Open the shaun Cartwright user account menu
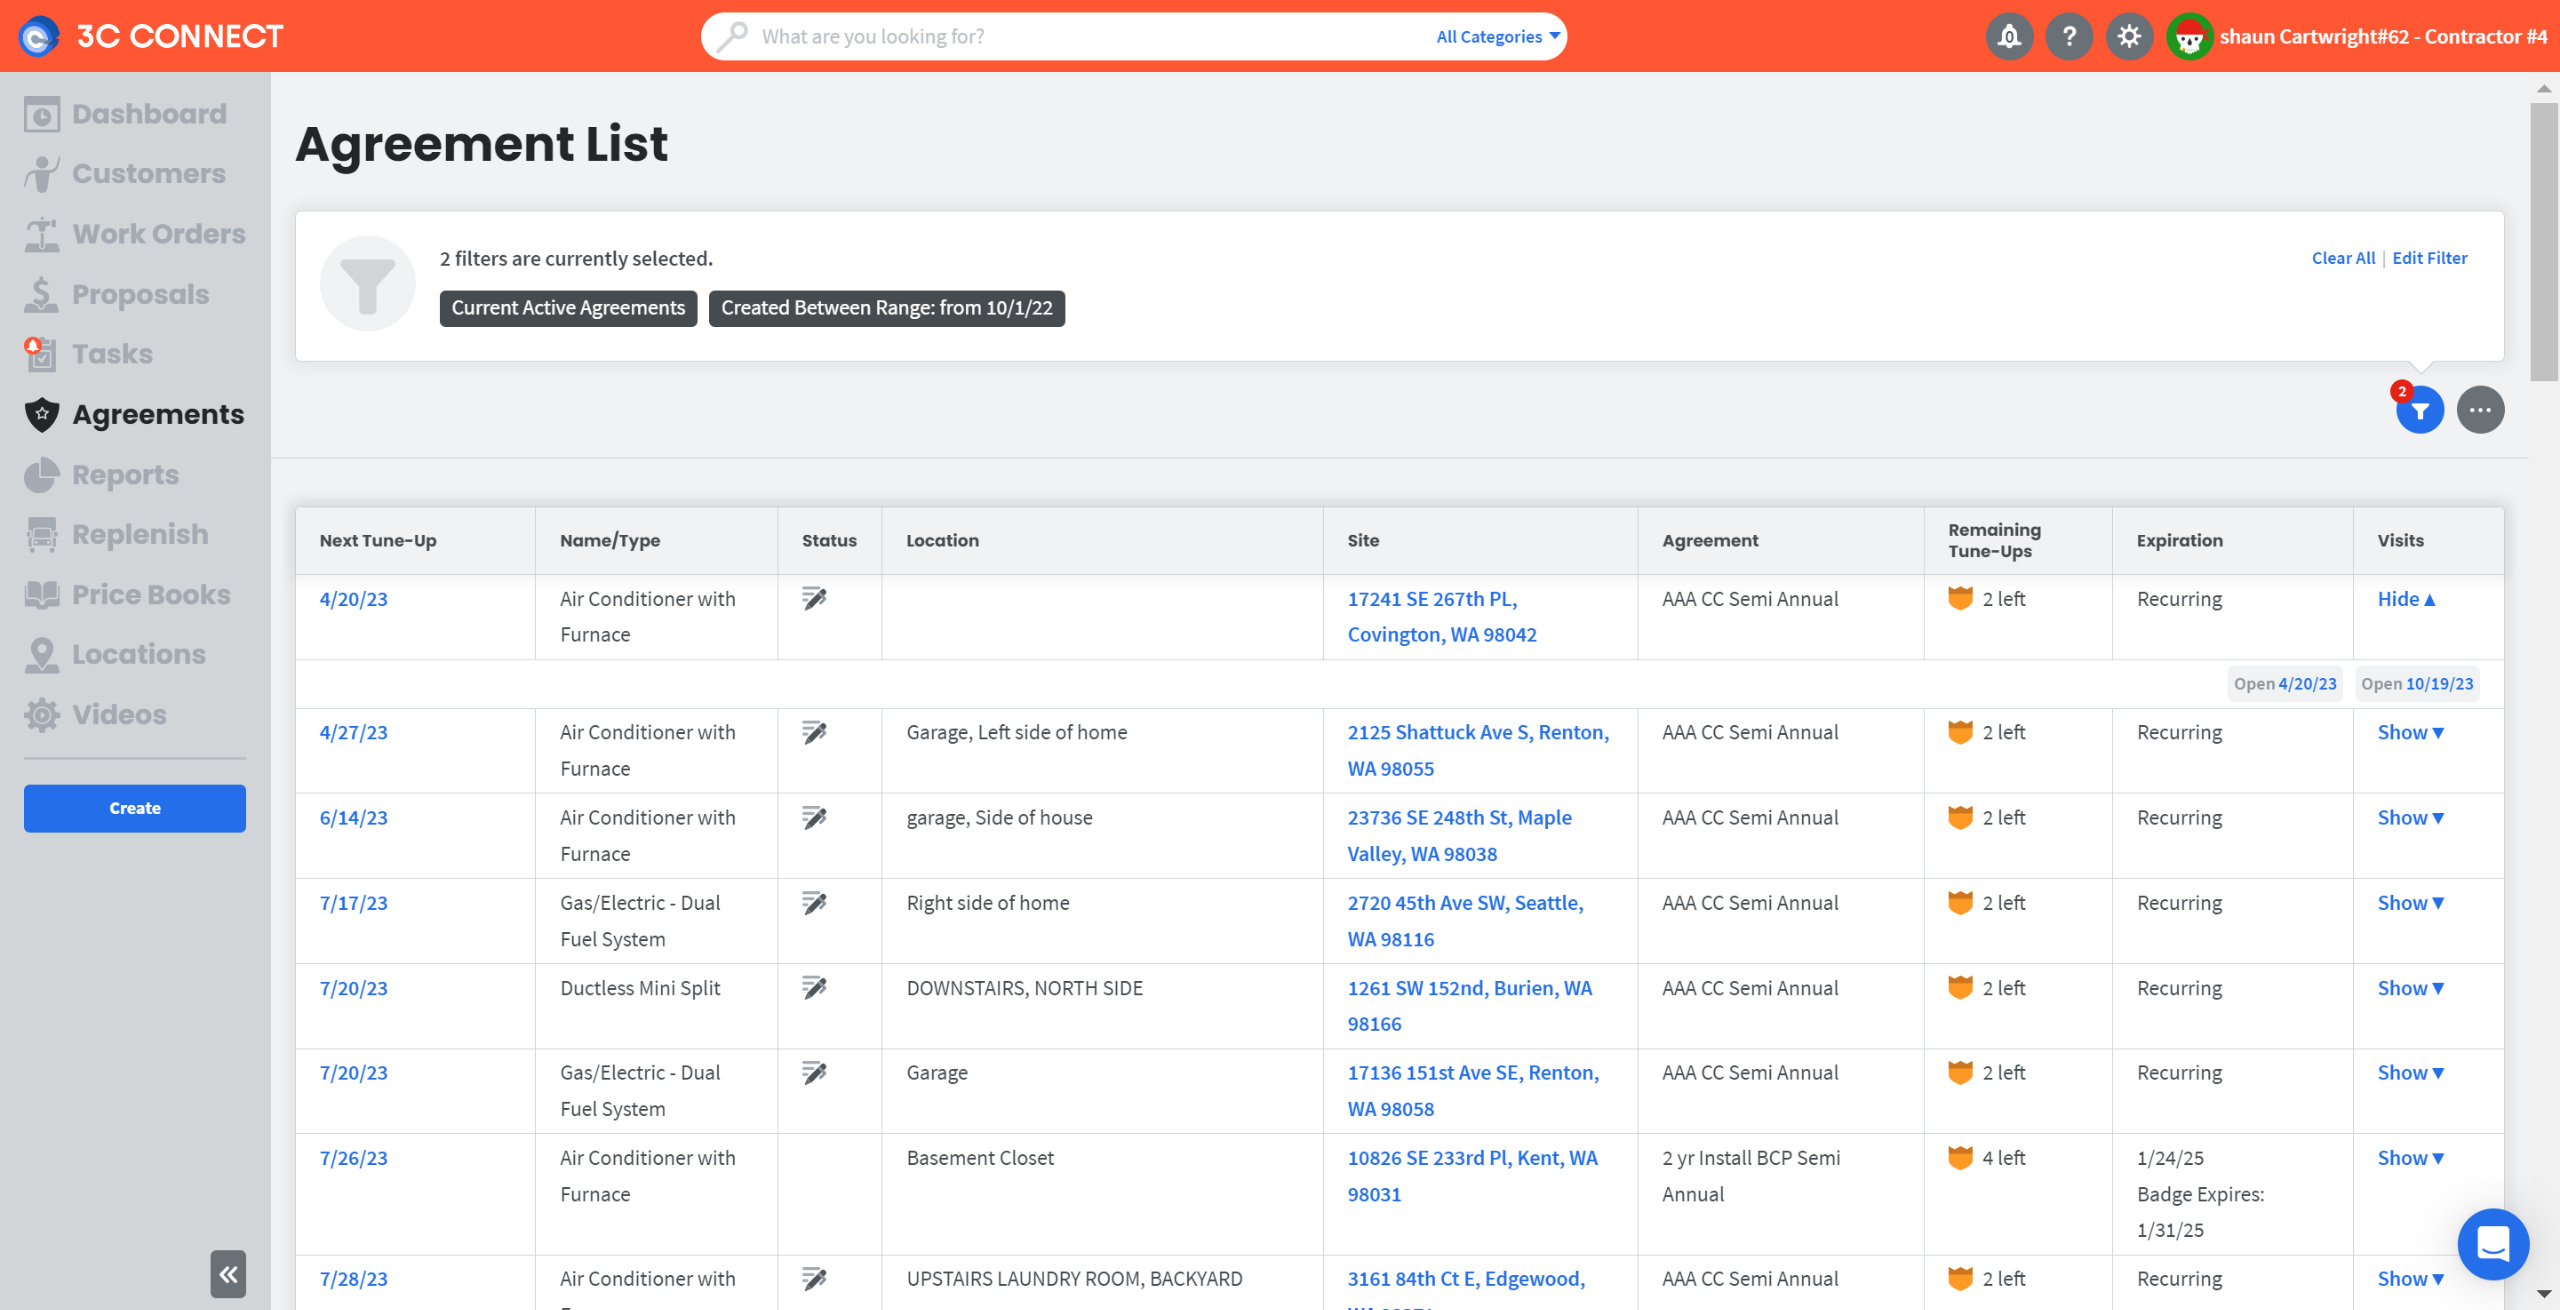The height and width of the screenshot is (1310, 2560). [x=2381, y=37]
